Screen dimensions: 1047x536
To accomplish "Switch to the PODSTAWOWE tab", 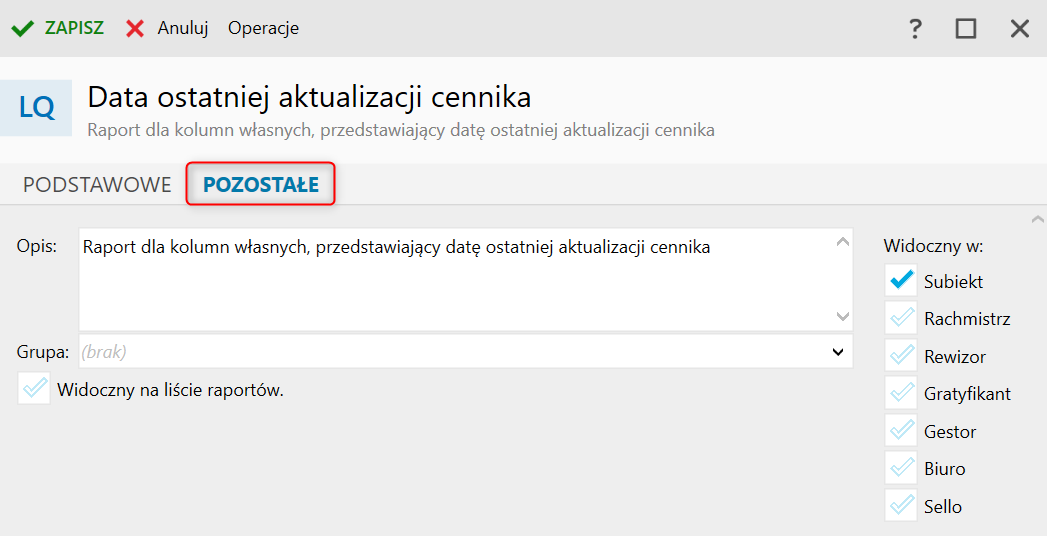I will click(97, 185).
